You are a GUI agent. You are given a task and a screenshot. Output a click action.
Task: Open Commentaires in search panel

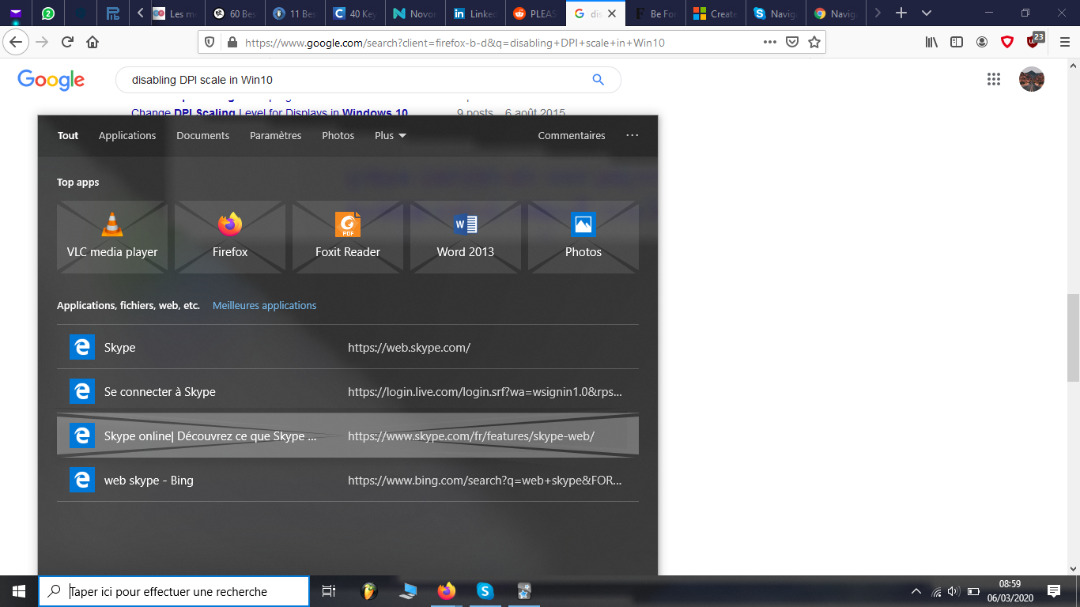click(x=572, y=135)
